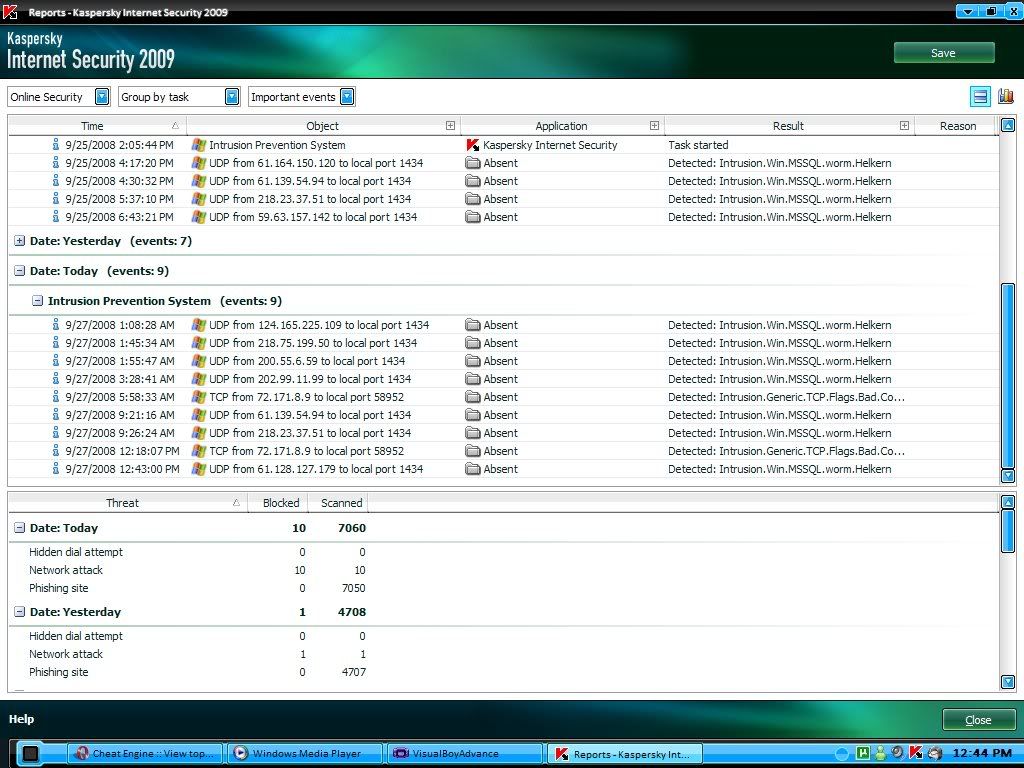Image resolution: width=1024 pixels, height=768 pixels.
Task: Click the object icon for UDP from 124.165.225.109
Action: coord(199,325)
